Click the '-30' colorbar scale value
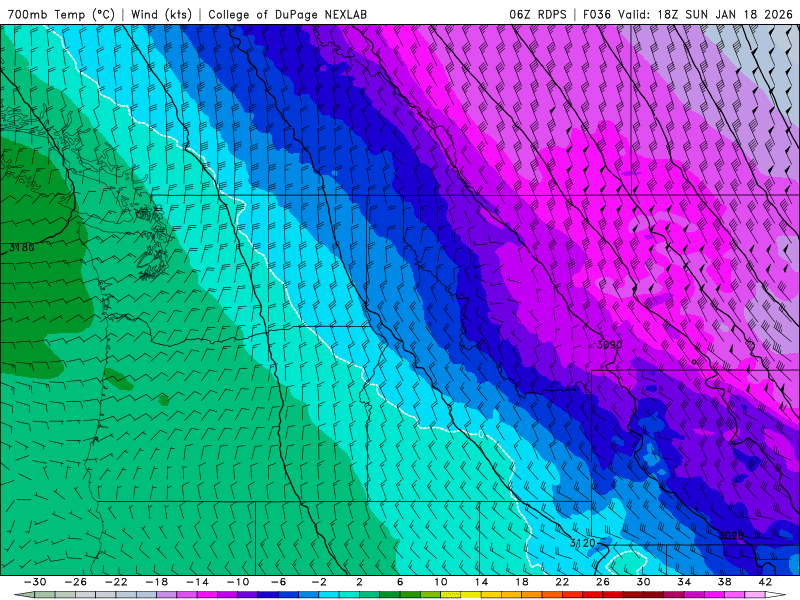 coord(35,582)
